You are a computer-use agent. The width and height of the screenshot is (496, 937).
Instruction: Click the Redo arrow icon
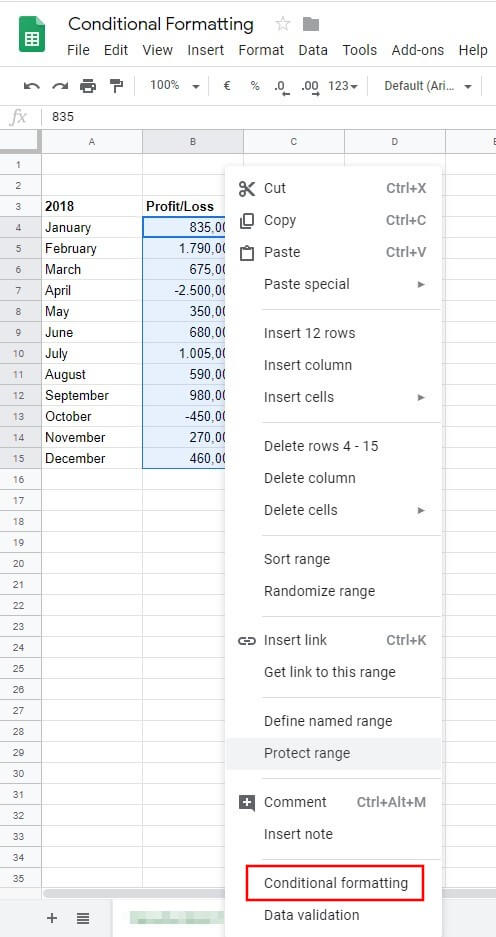point(60,86)
